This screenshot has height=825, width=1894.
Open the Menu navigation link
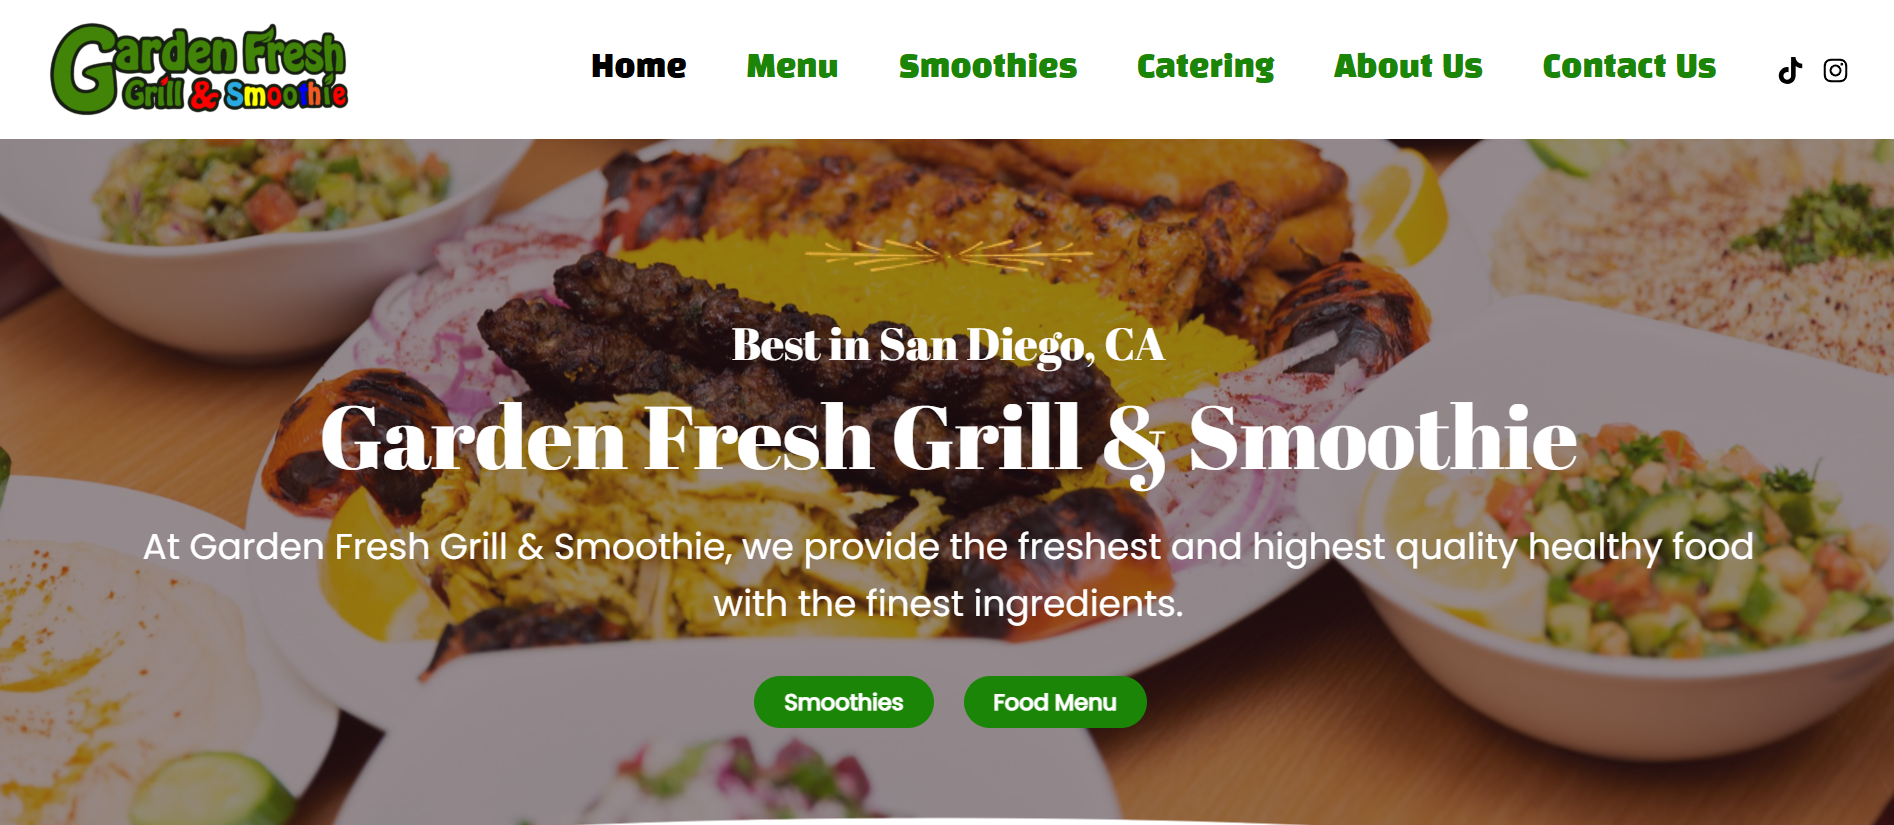(x=792, y=66)
